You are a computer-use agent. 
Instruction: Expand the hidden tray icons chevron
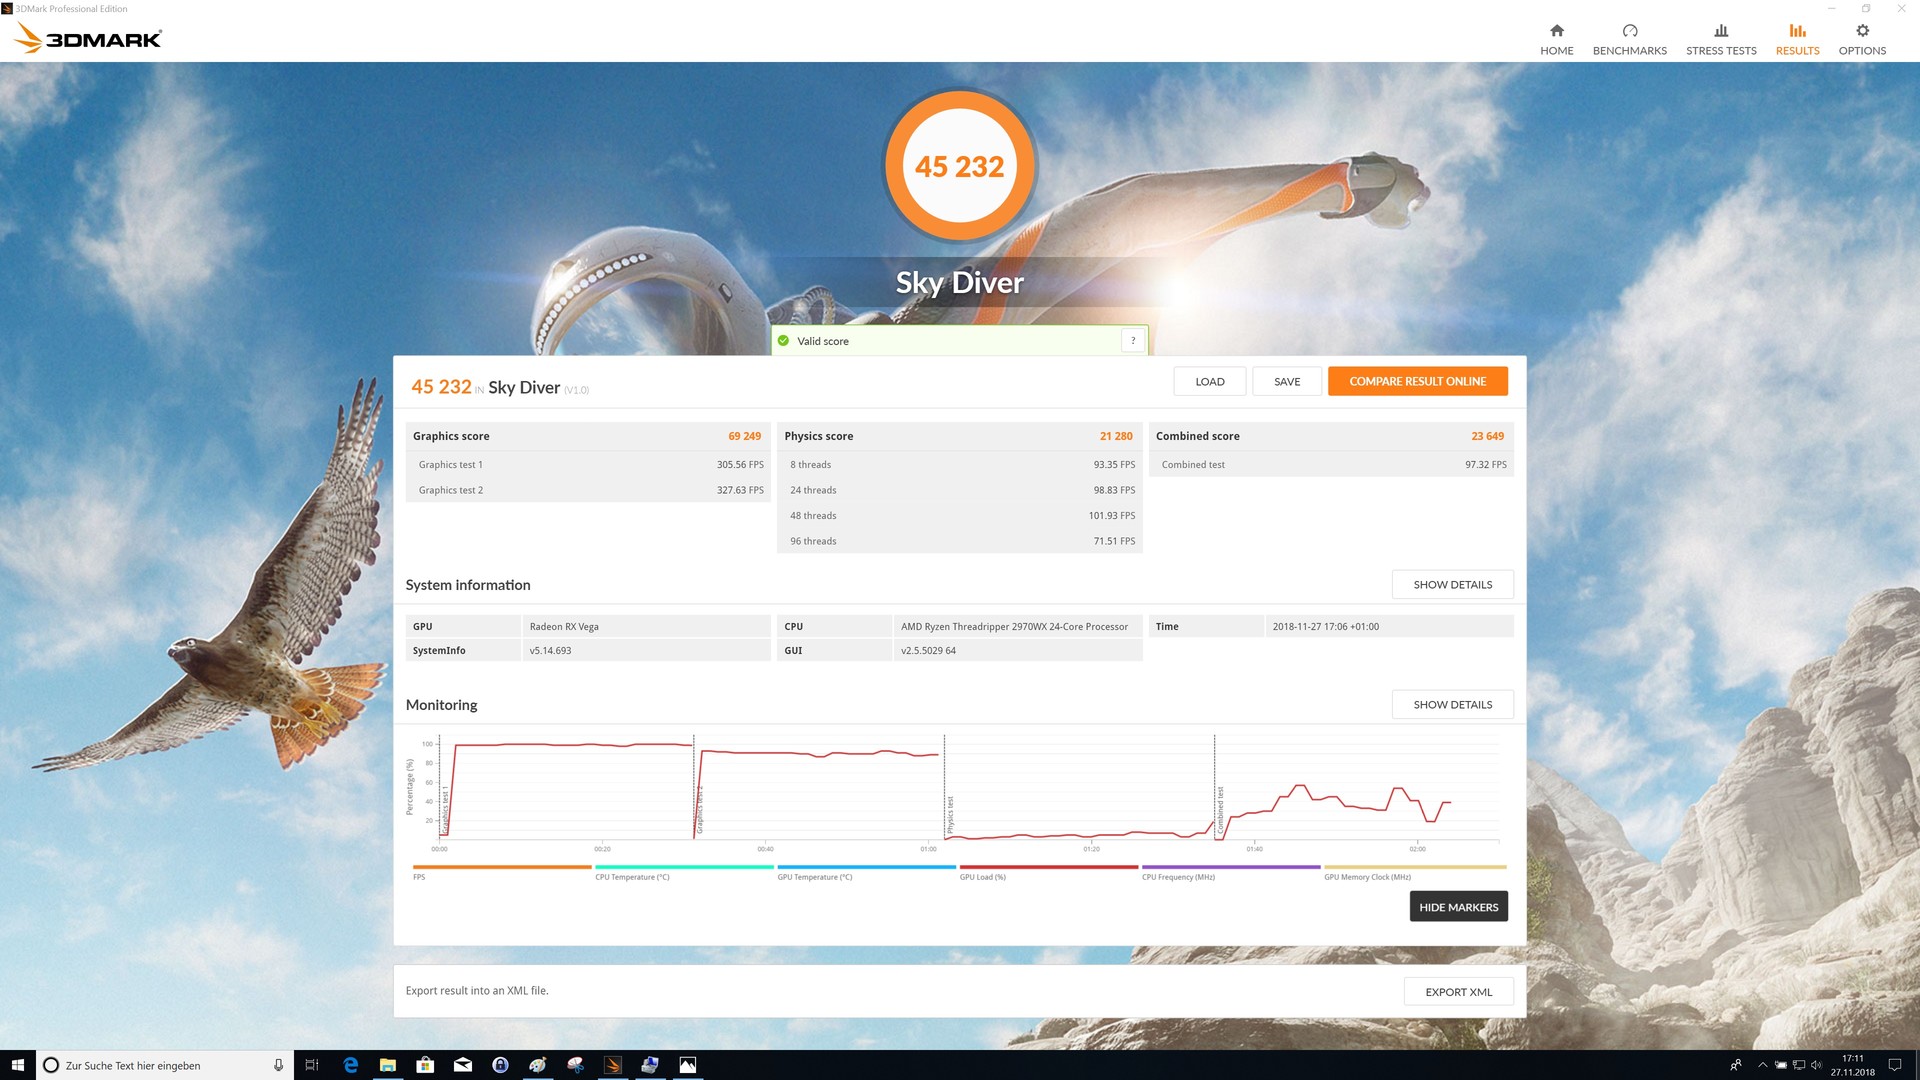point(1762,1065)
